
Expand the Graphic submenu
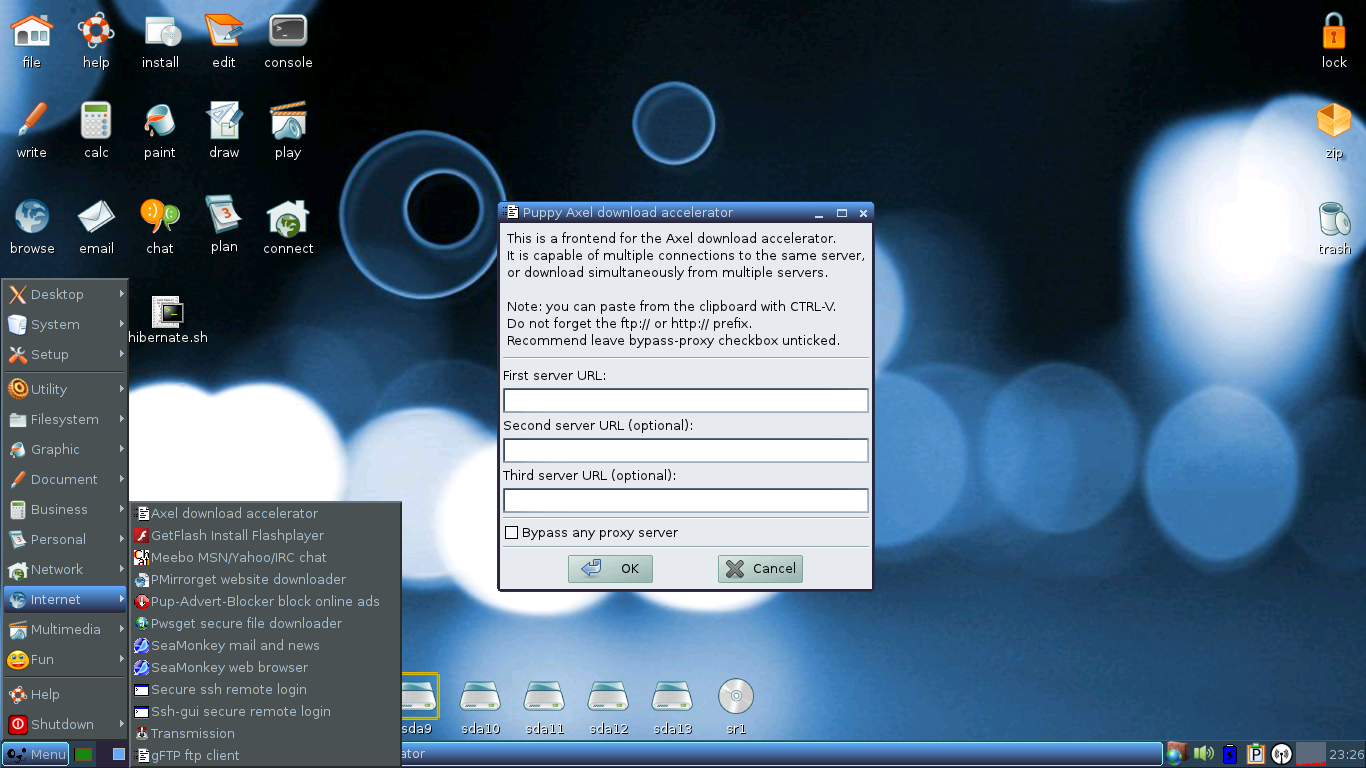65,449
